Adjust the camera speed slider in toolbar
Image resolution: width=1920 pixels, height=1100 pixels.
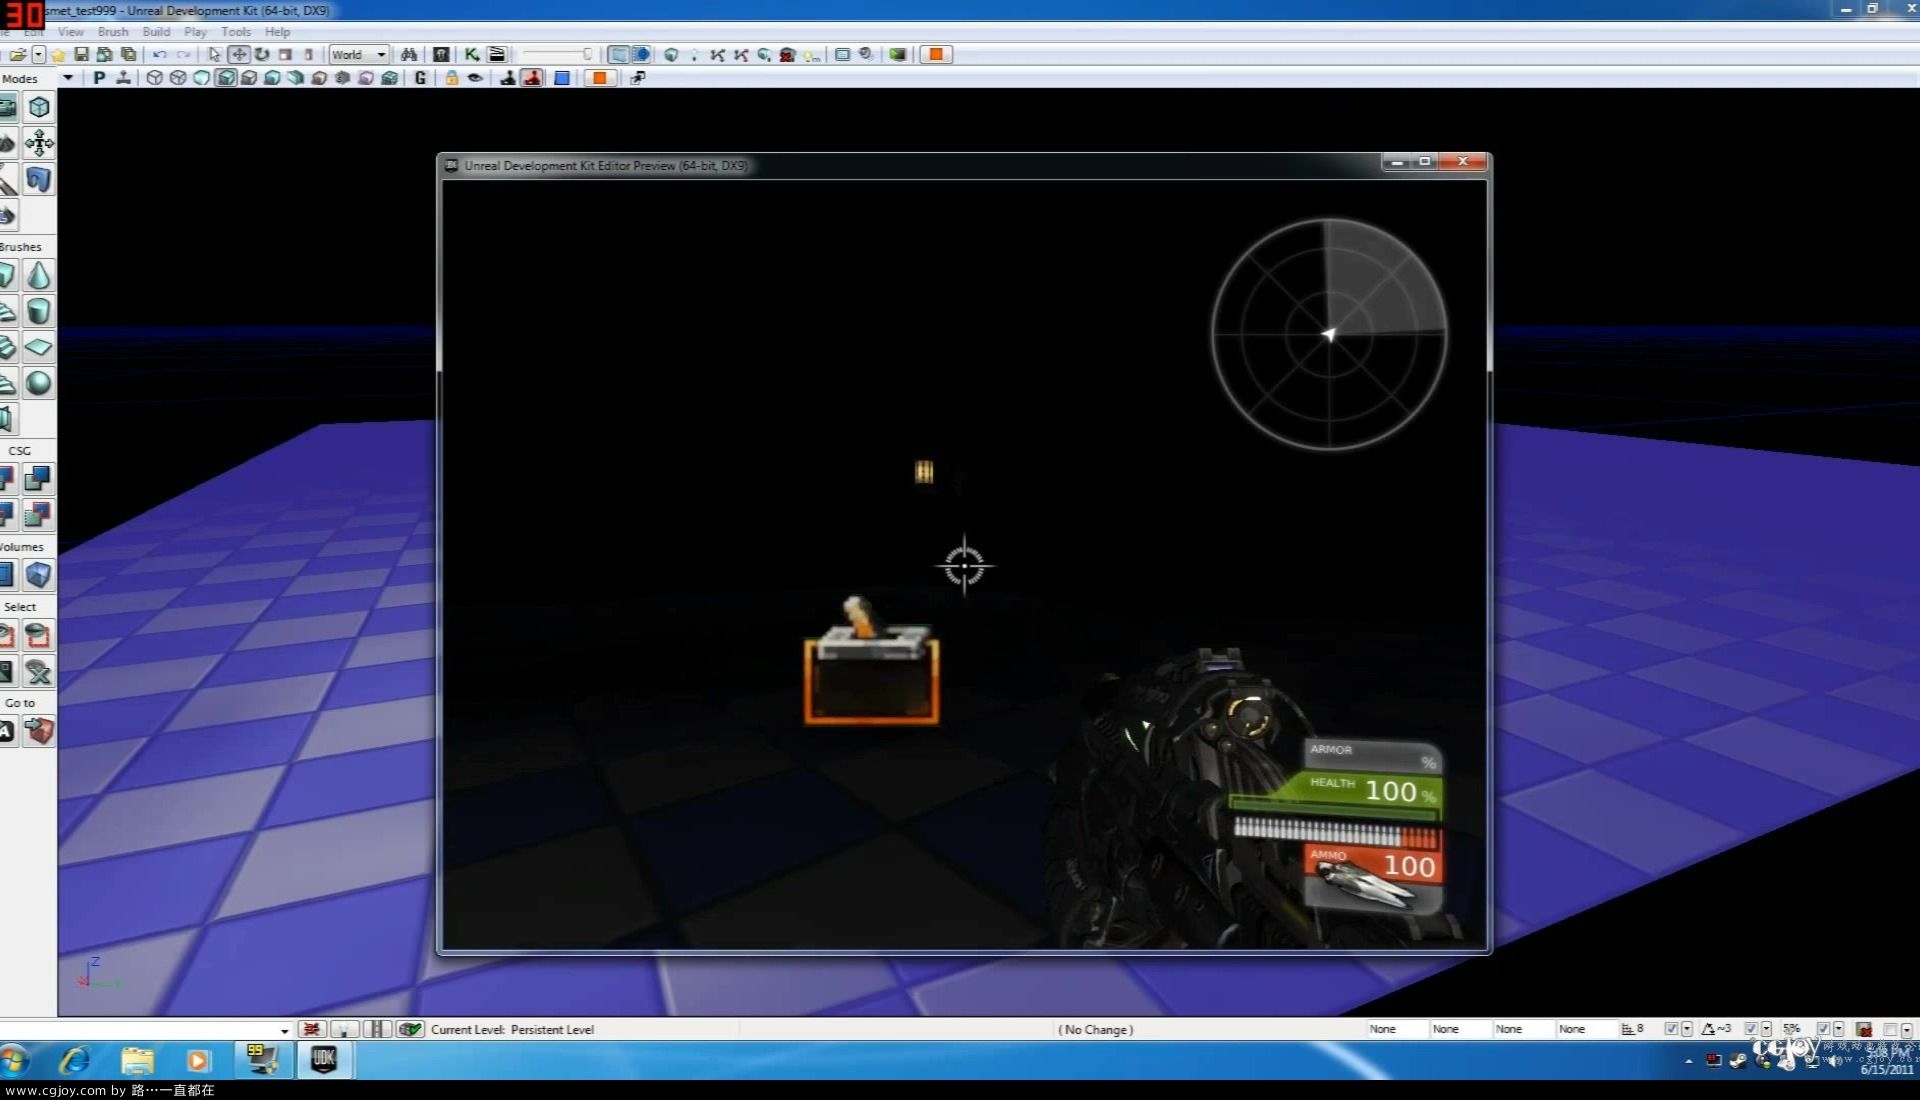557,55
